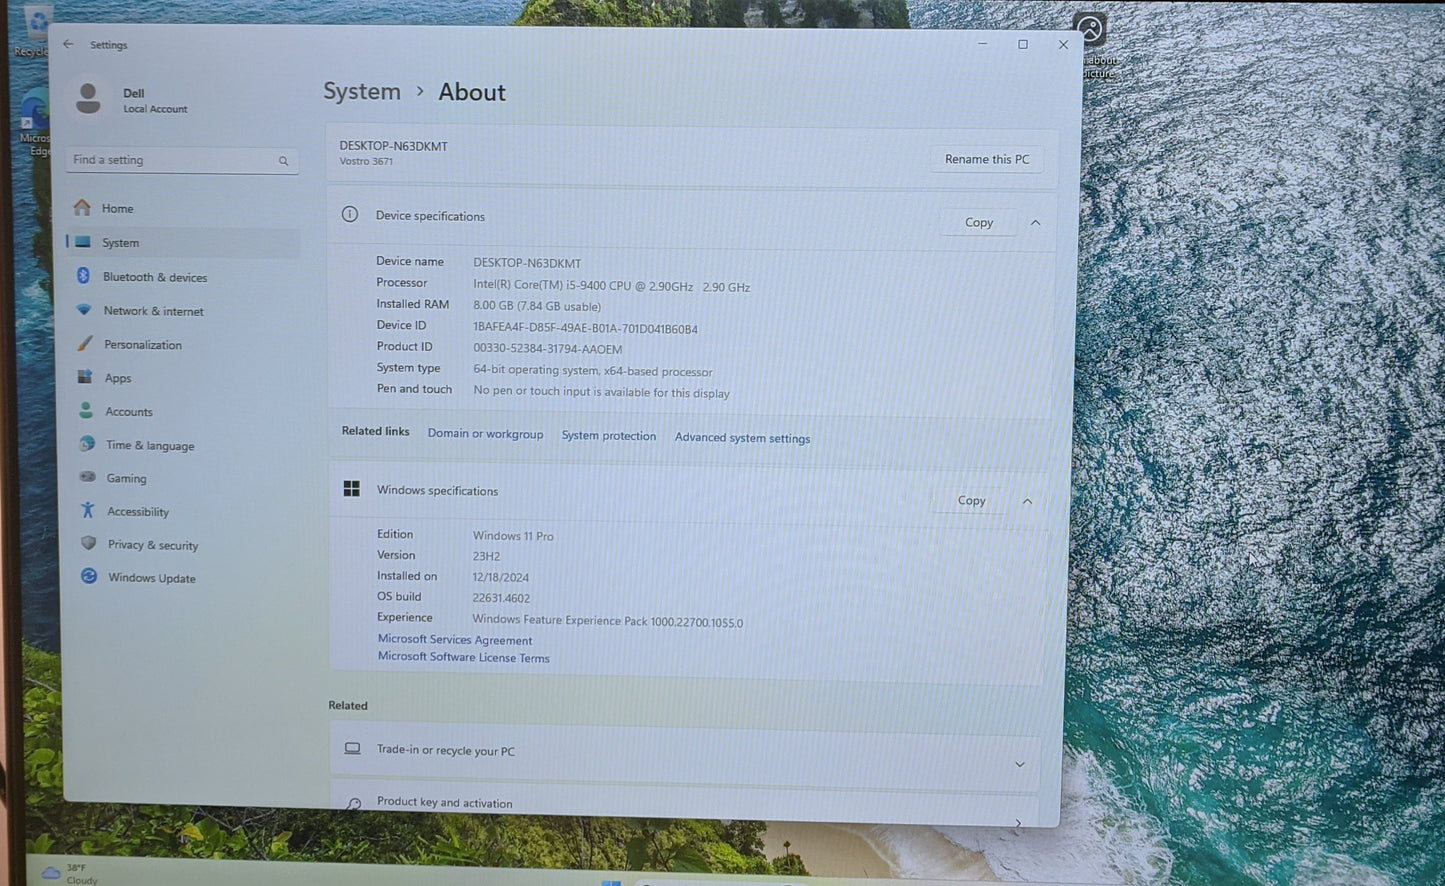Open Microsoft Software License Terms link

[463, 657]
